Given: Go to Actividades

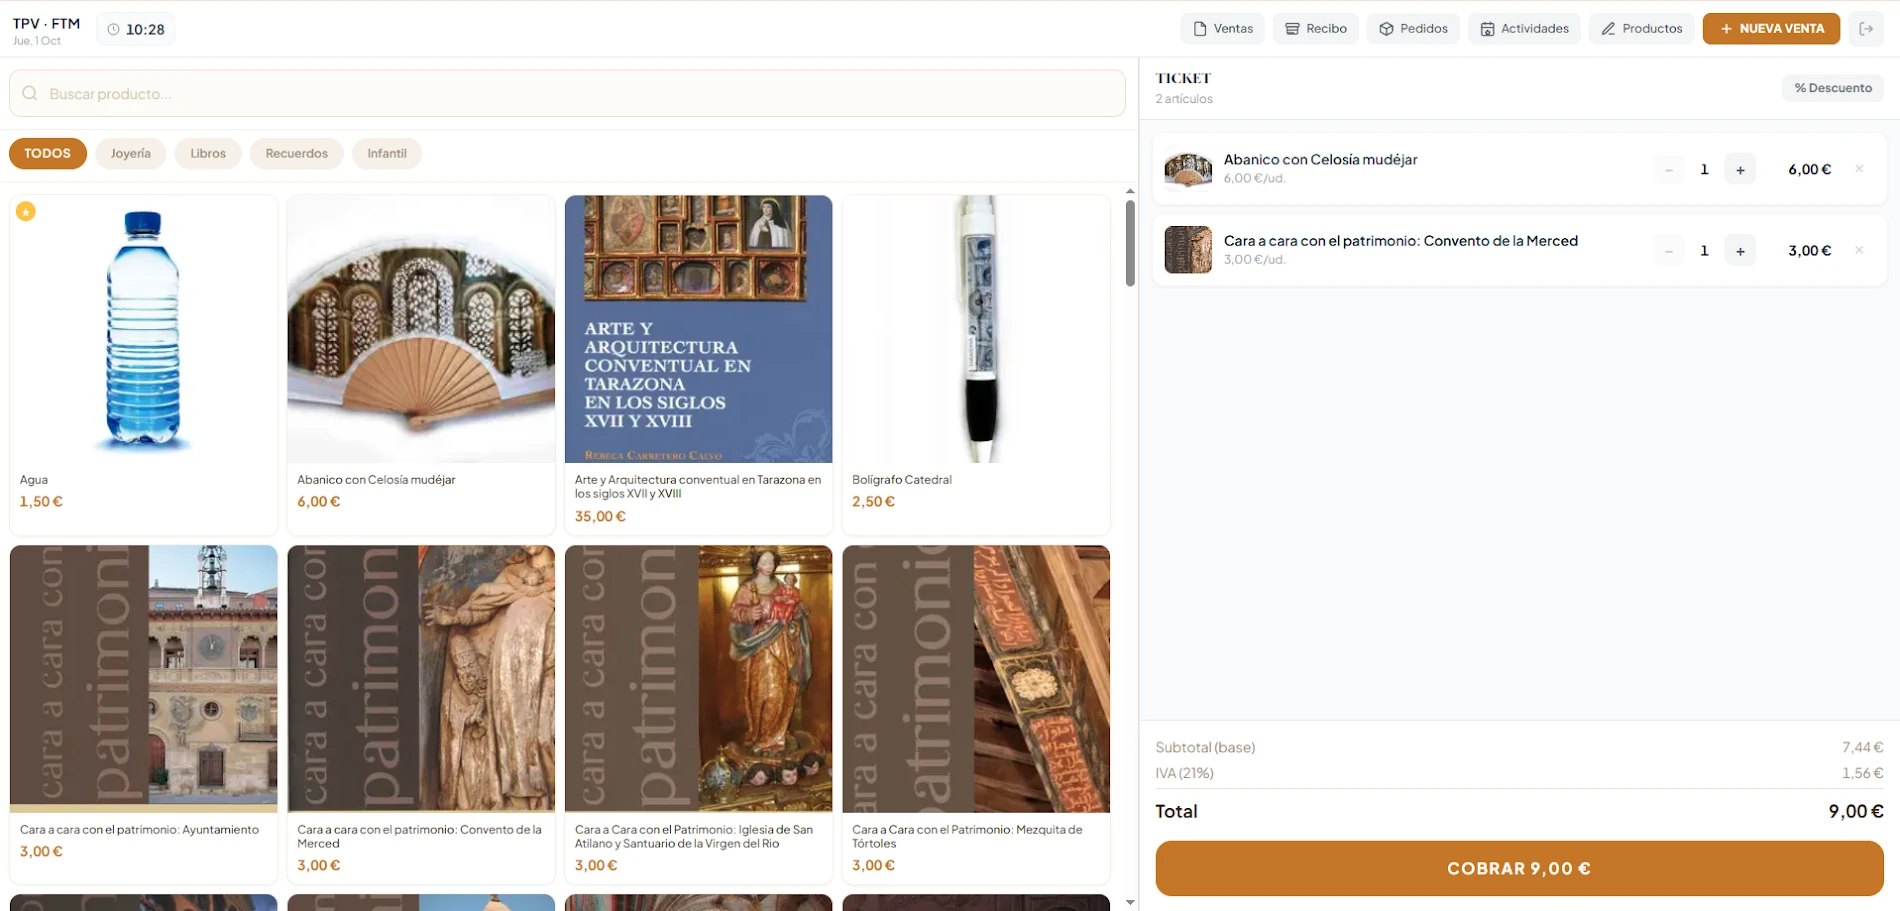Looking at the screenshot, I should 1524,29.
